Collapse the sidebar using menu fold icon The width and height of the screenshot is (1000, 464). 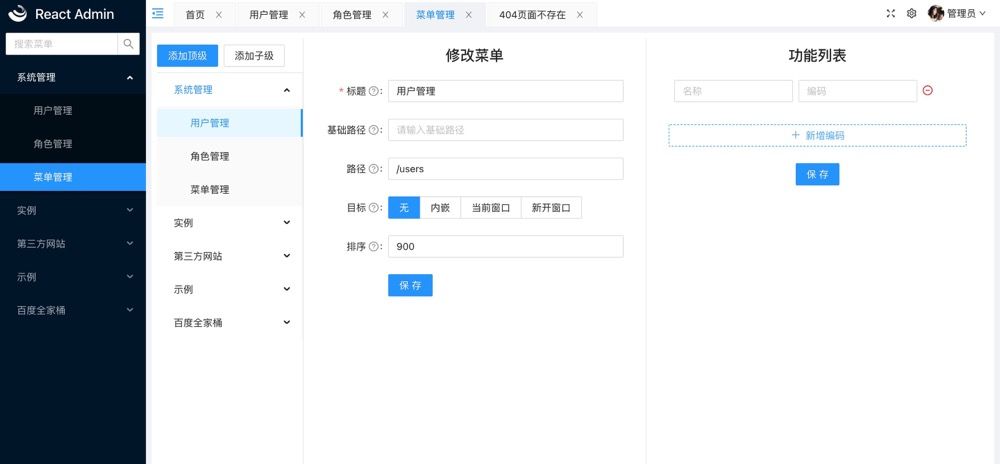point(158,13)
